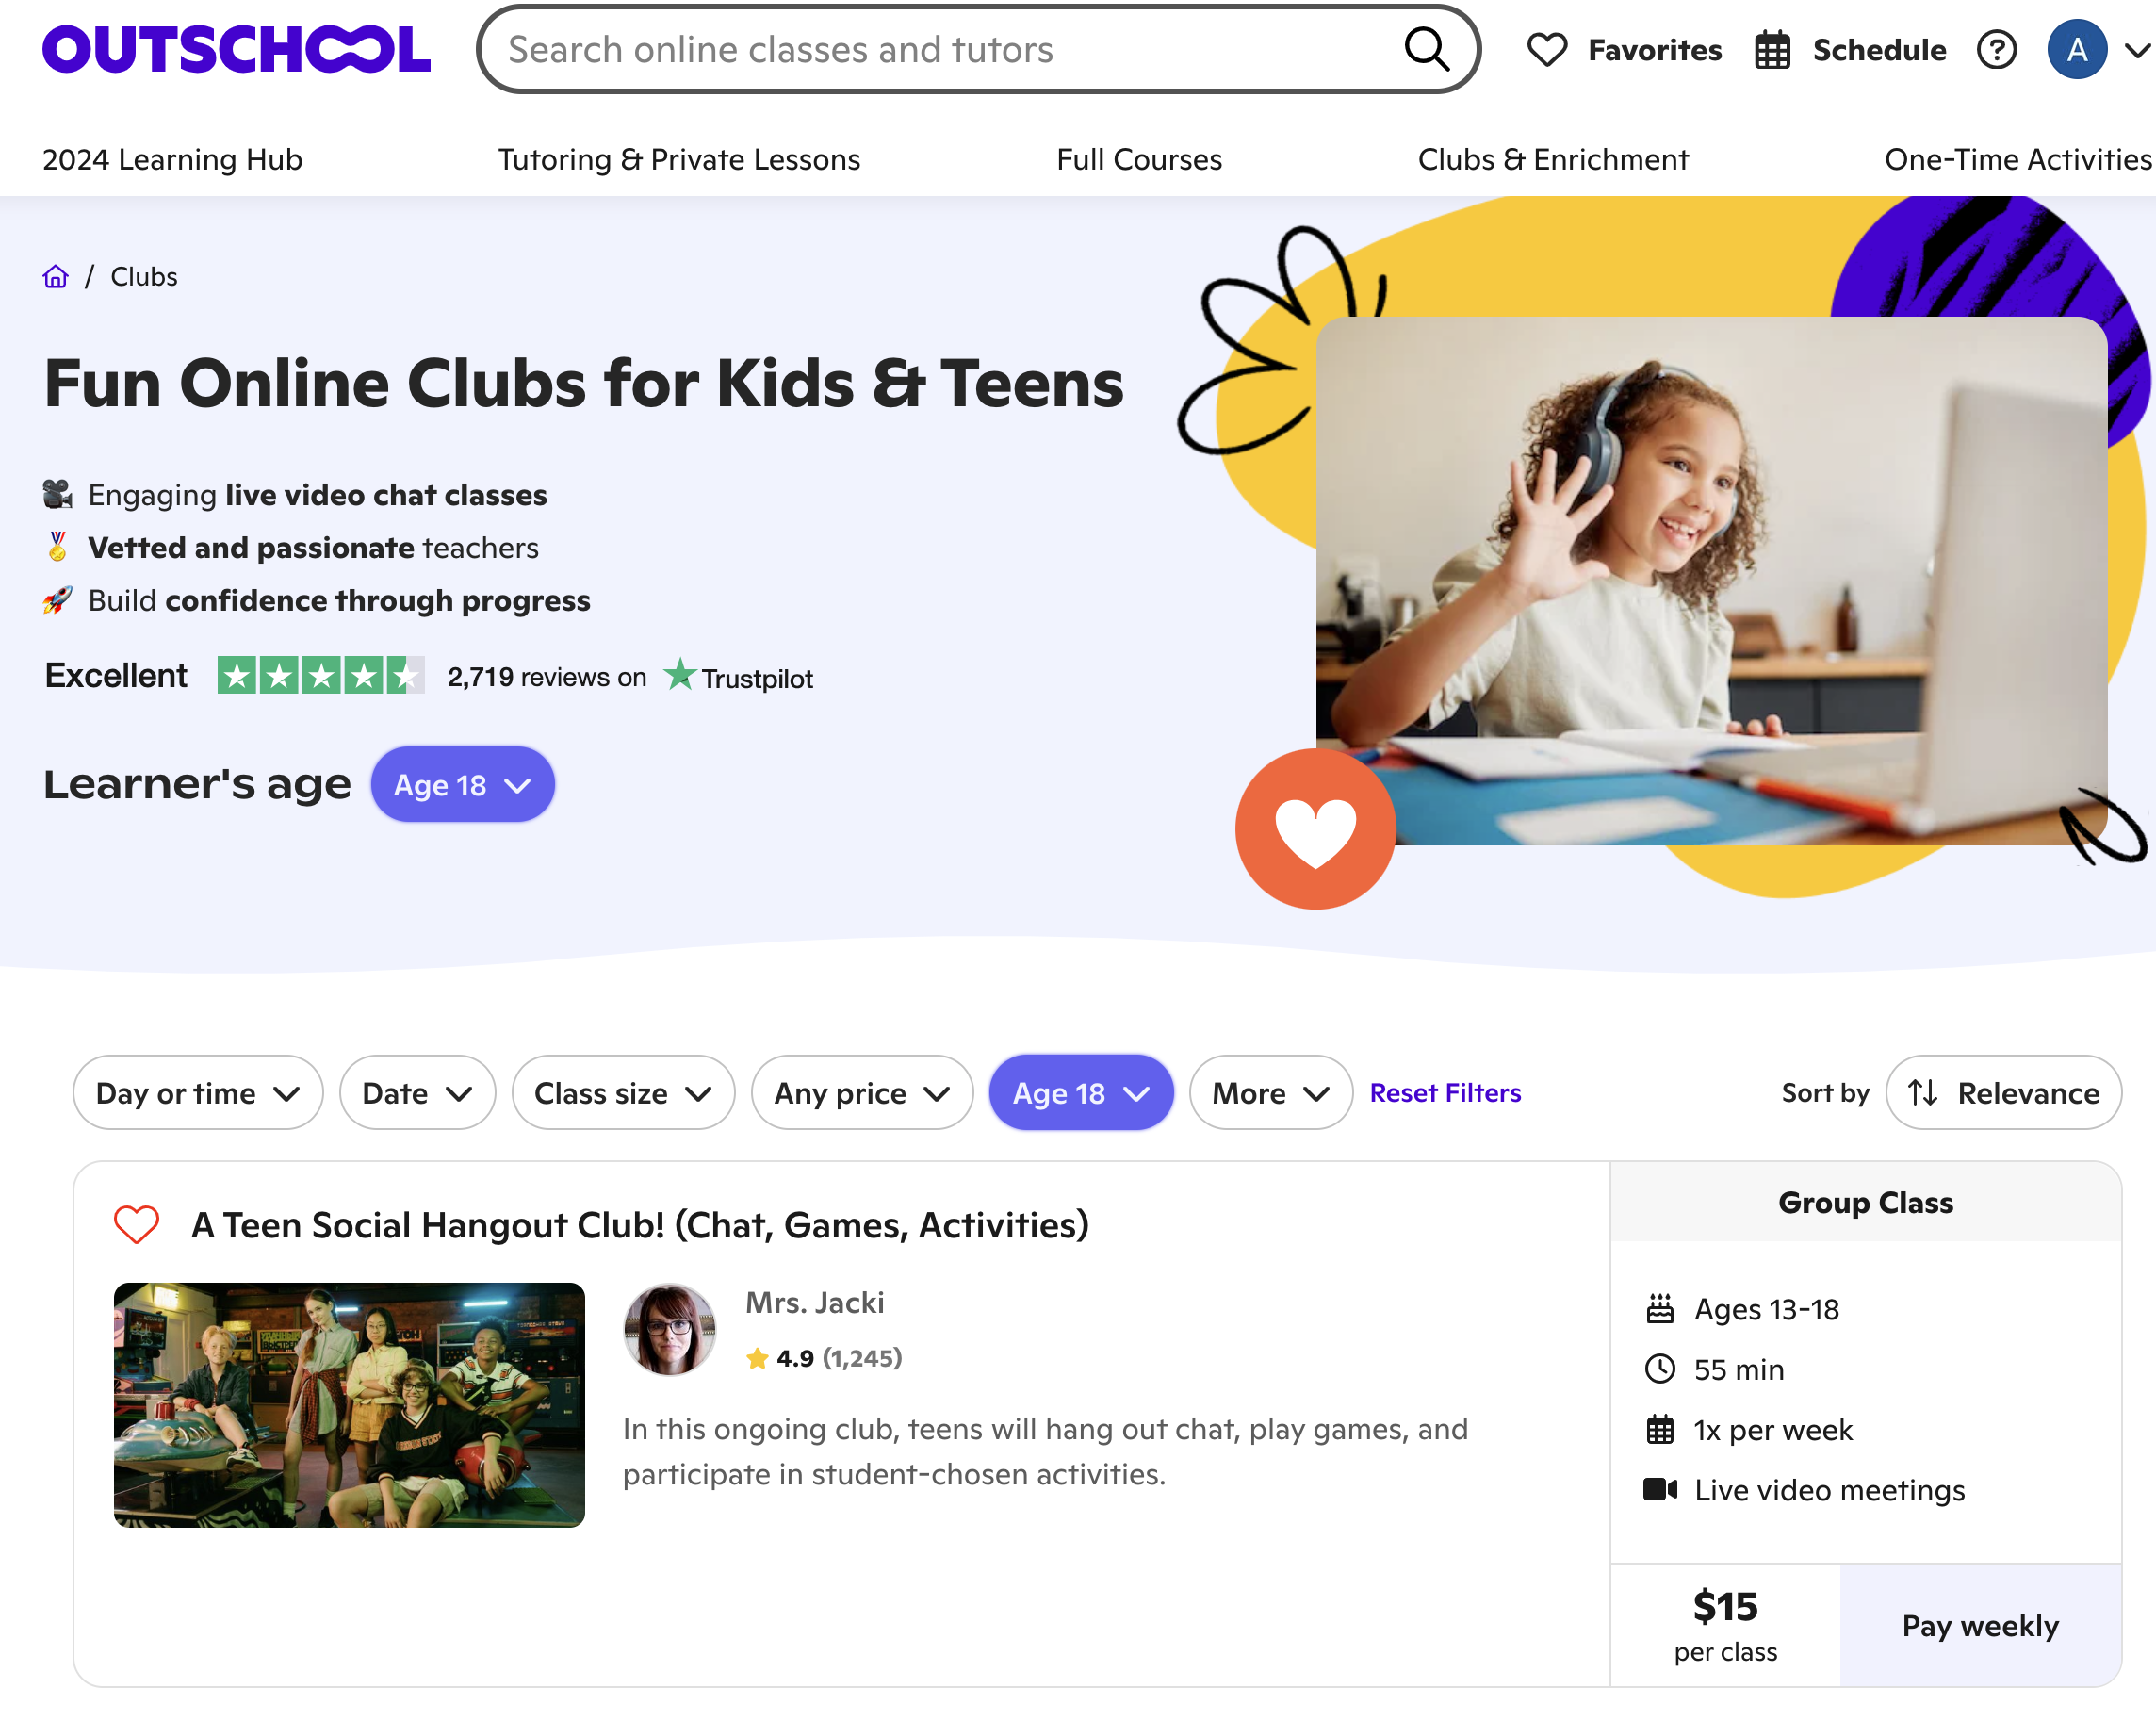2156x1721 pixels.
Task: Open the Schedule calendar icon
Action: click(x=1772, y=50)
